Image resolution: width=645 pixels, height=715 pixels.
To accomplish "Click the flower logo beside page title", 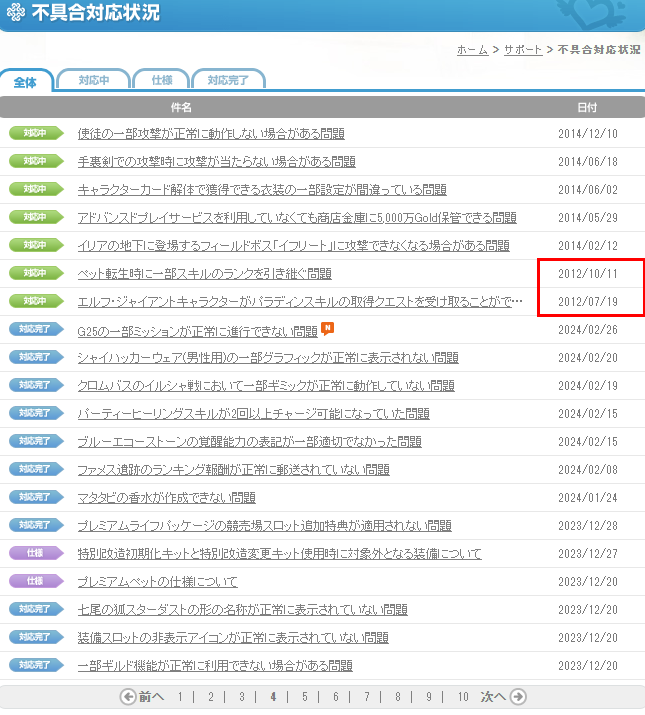I will (x=16, y=12).
